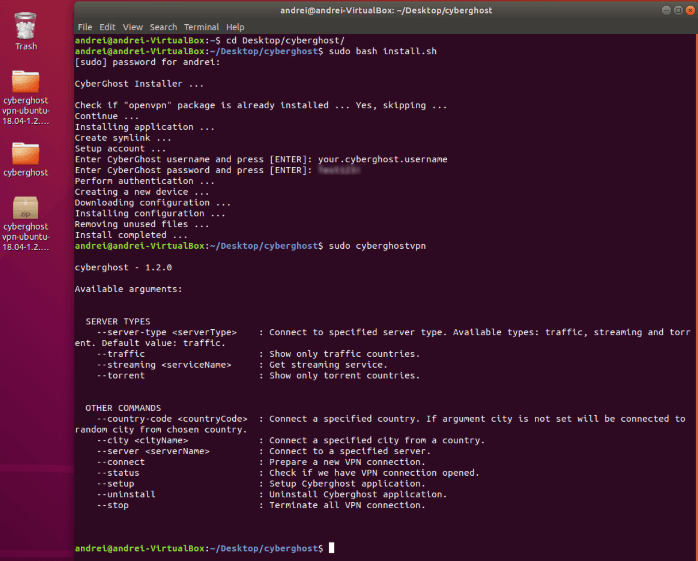Click the 'Install completed ...' line
Image resolution: width=698 pixels, height=561 pixels.
[x=131, y=235]
